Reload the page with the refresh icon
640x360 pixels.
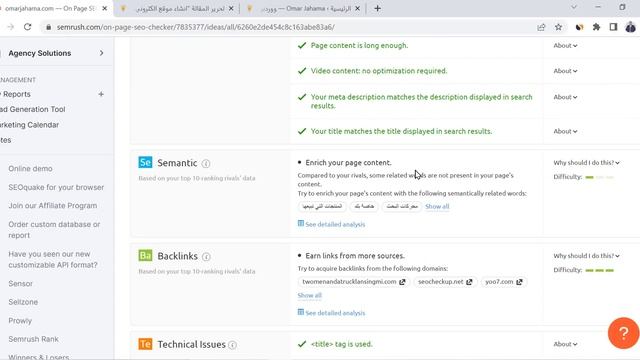[27, 27]
